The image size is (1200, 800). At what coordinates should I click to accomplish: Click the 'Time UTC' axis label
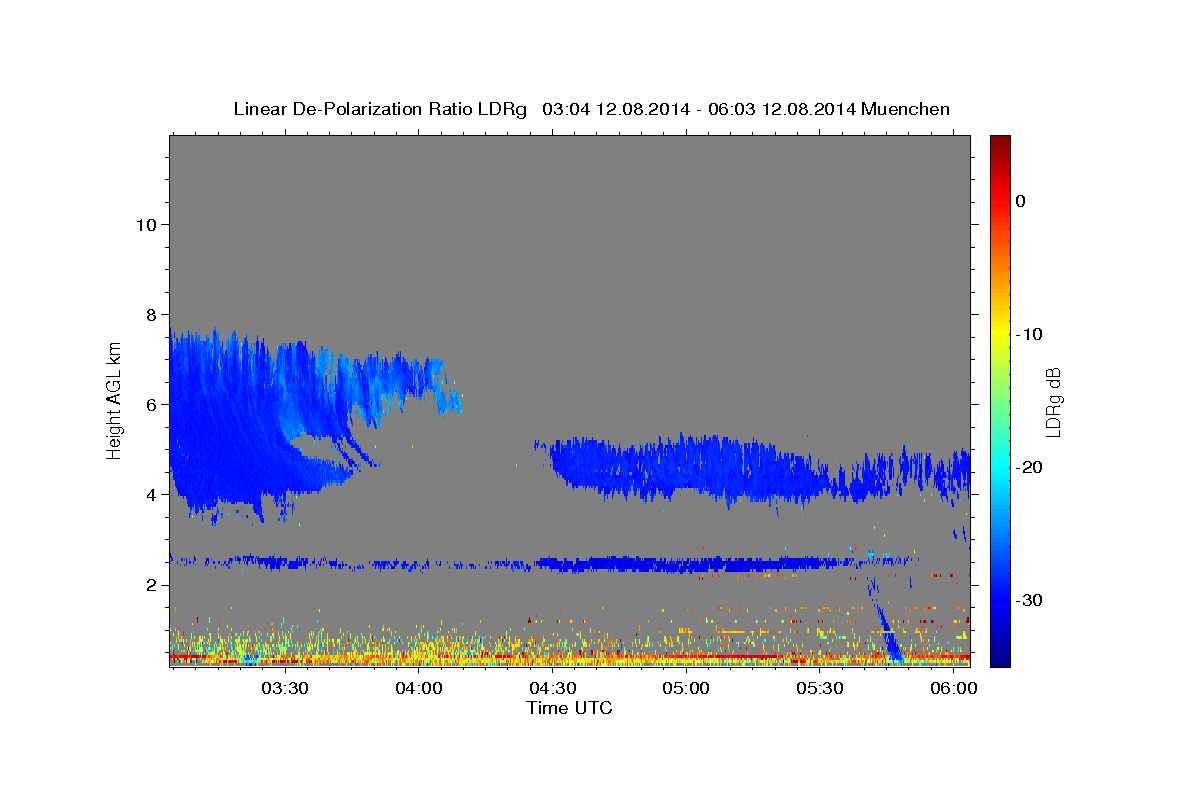coord(569,708)
